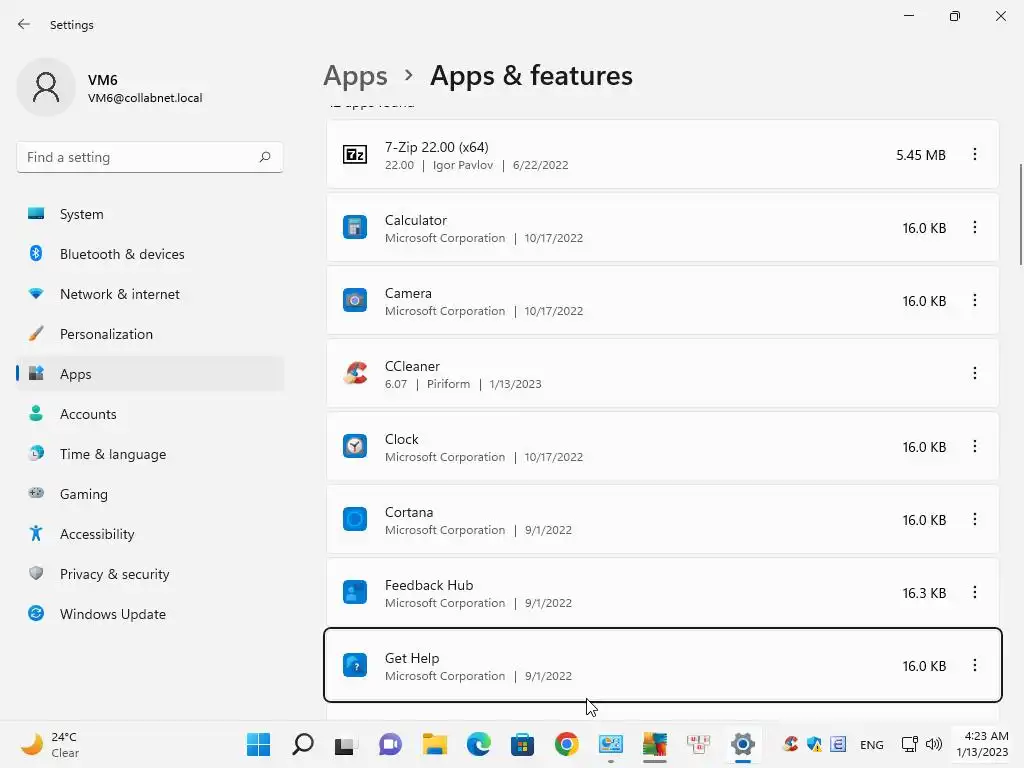
Task: Open Time & language settings
Action: [150, 454]
